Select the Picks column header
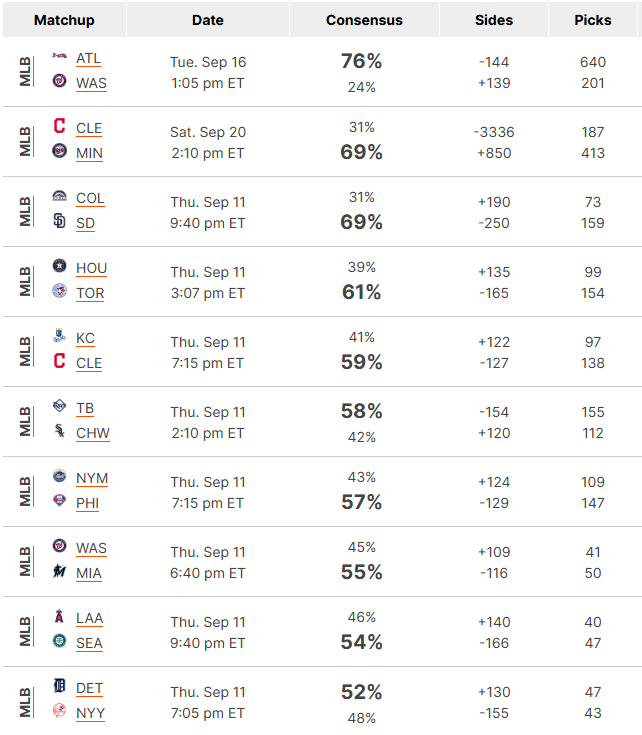The width and height of the screenshot is (642, 735). point(593,20)
